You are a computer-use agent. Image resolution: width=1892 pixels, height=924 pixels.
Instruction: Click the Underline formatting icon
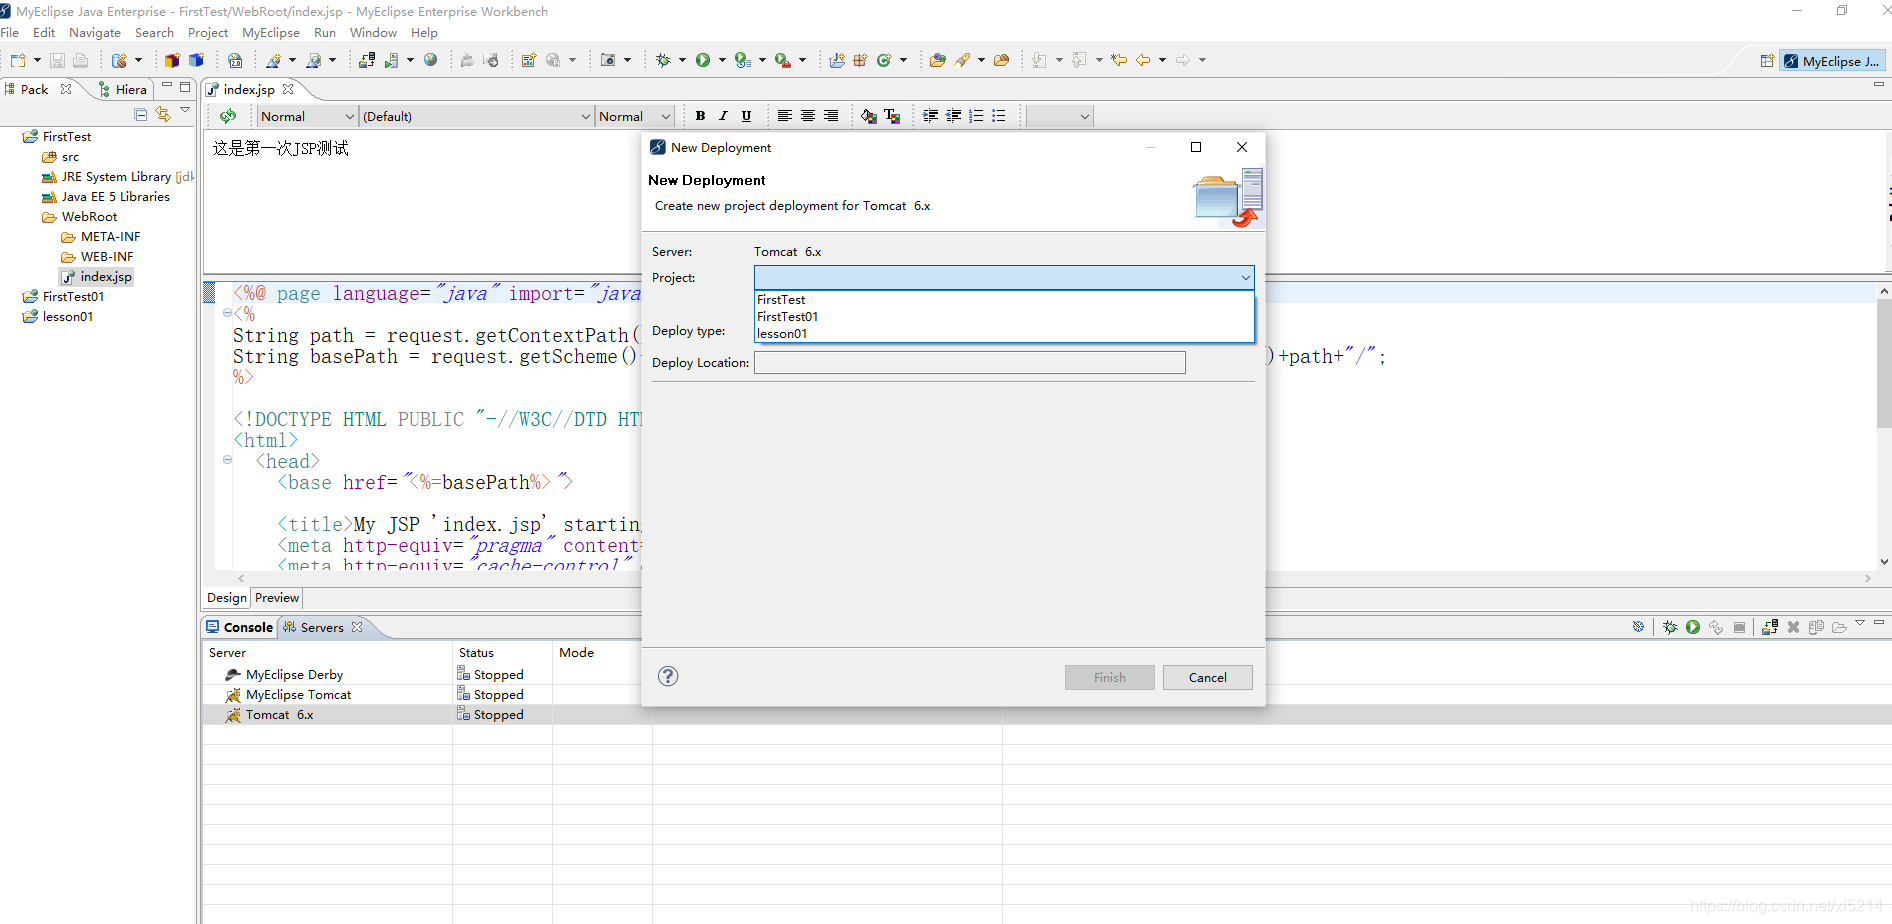coord(746,116)
